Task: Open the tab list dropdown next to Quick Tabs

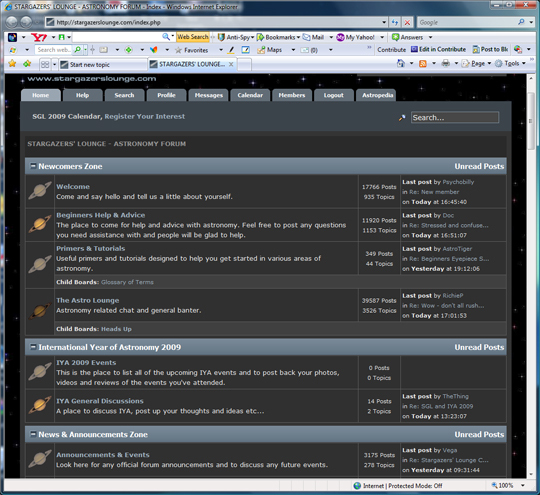Action: point(54,65)
